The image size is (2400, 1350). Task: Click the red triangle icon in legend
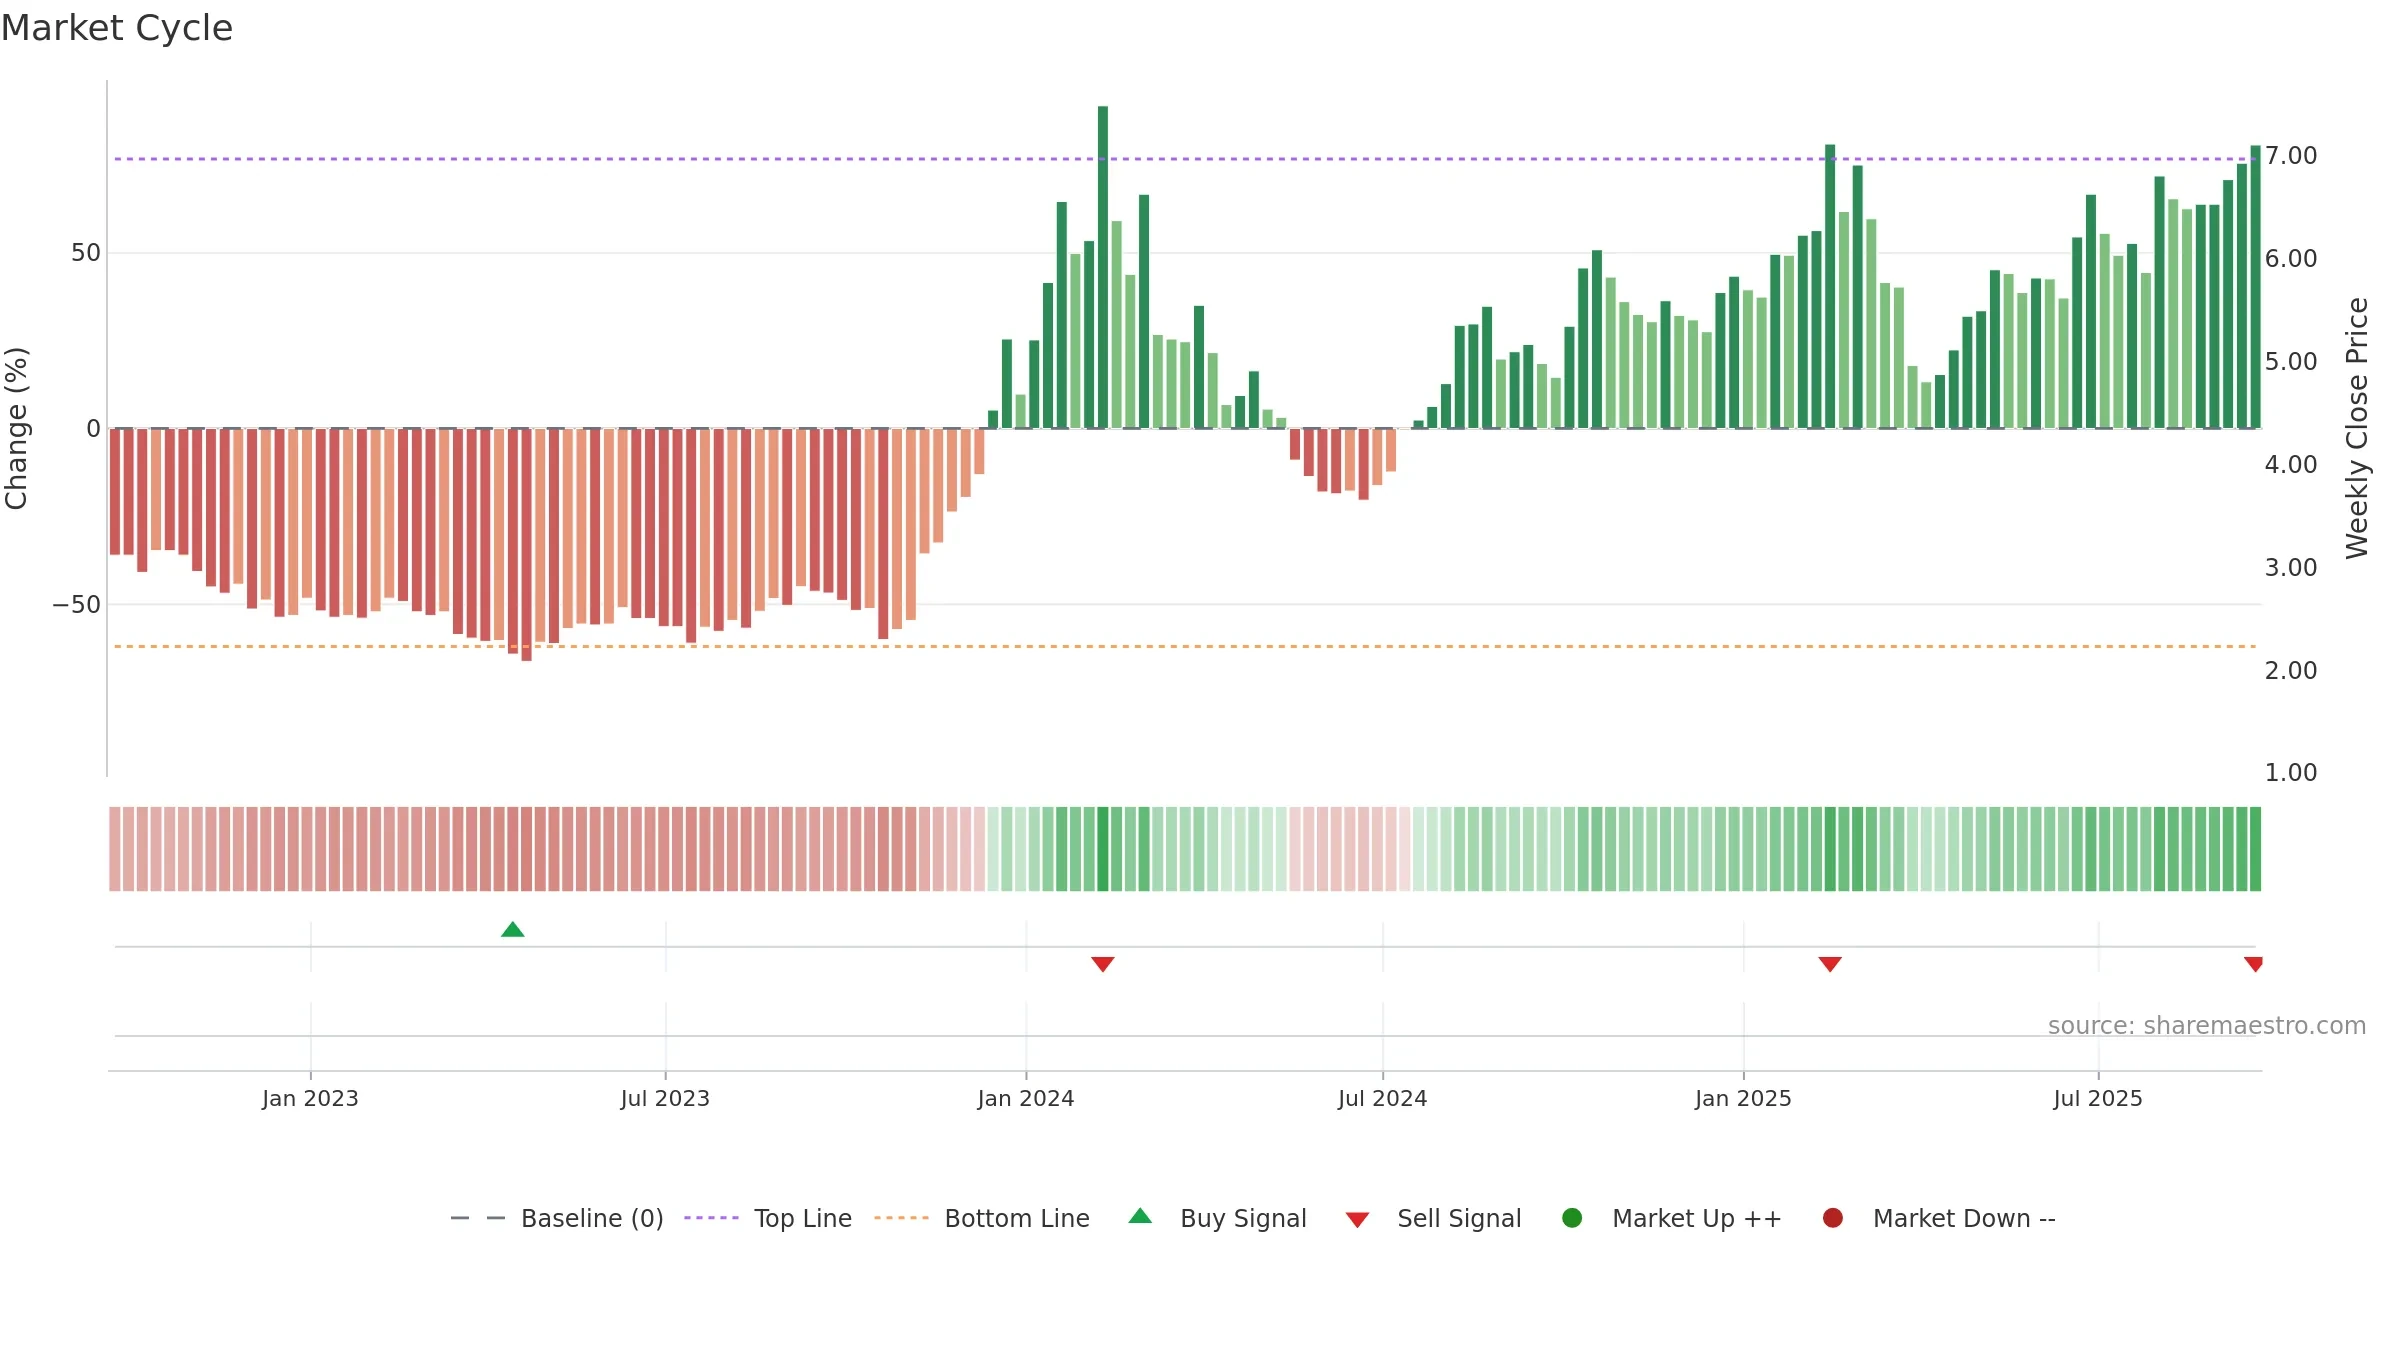[1357, 1220]
